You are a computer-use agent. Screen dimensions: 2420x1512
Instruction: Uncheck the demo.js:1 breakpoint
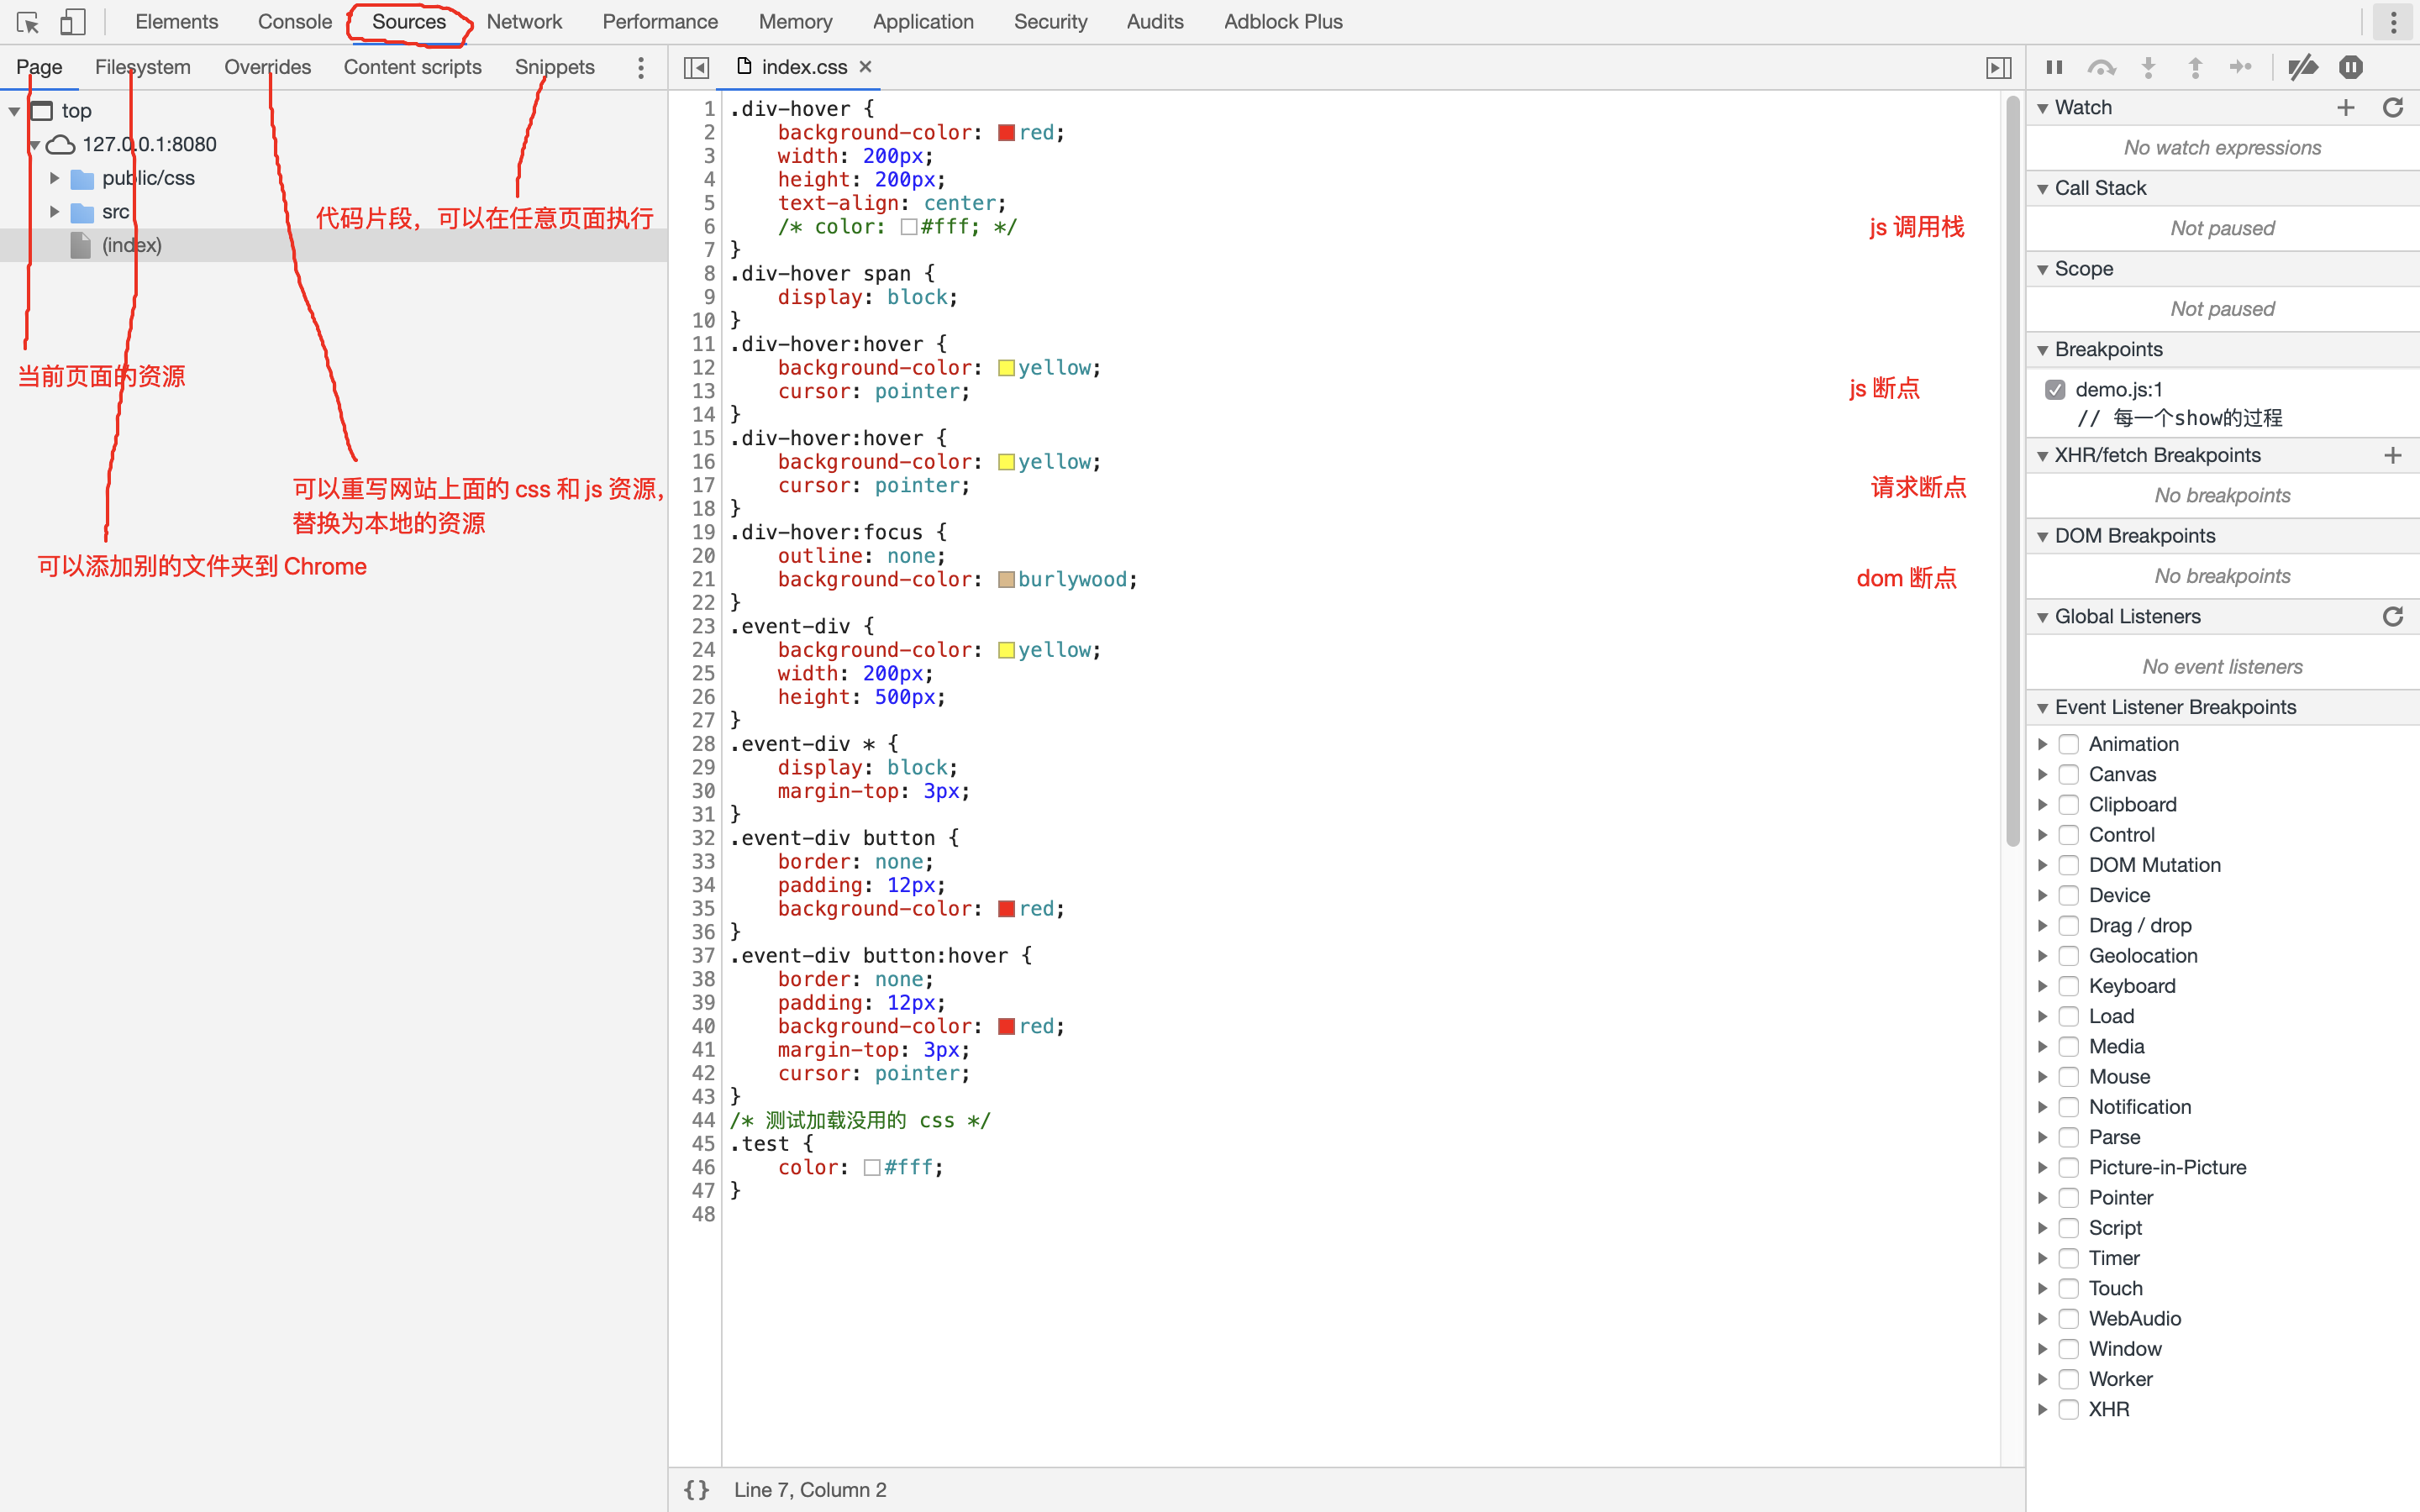(x=2055, y=389)
